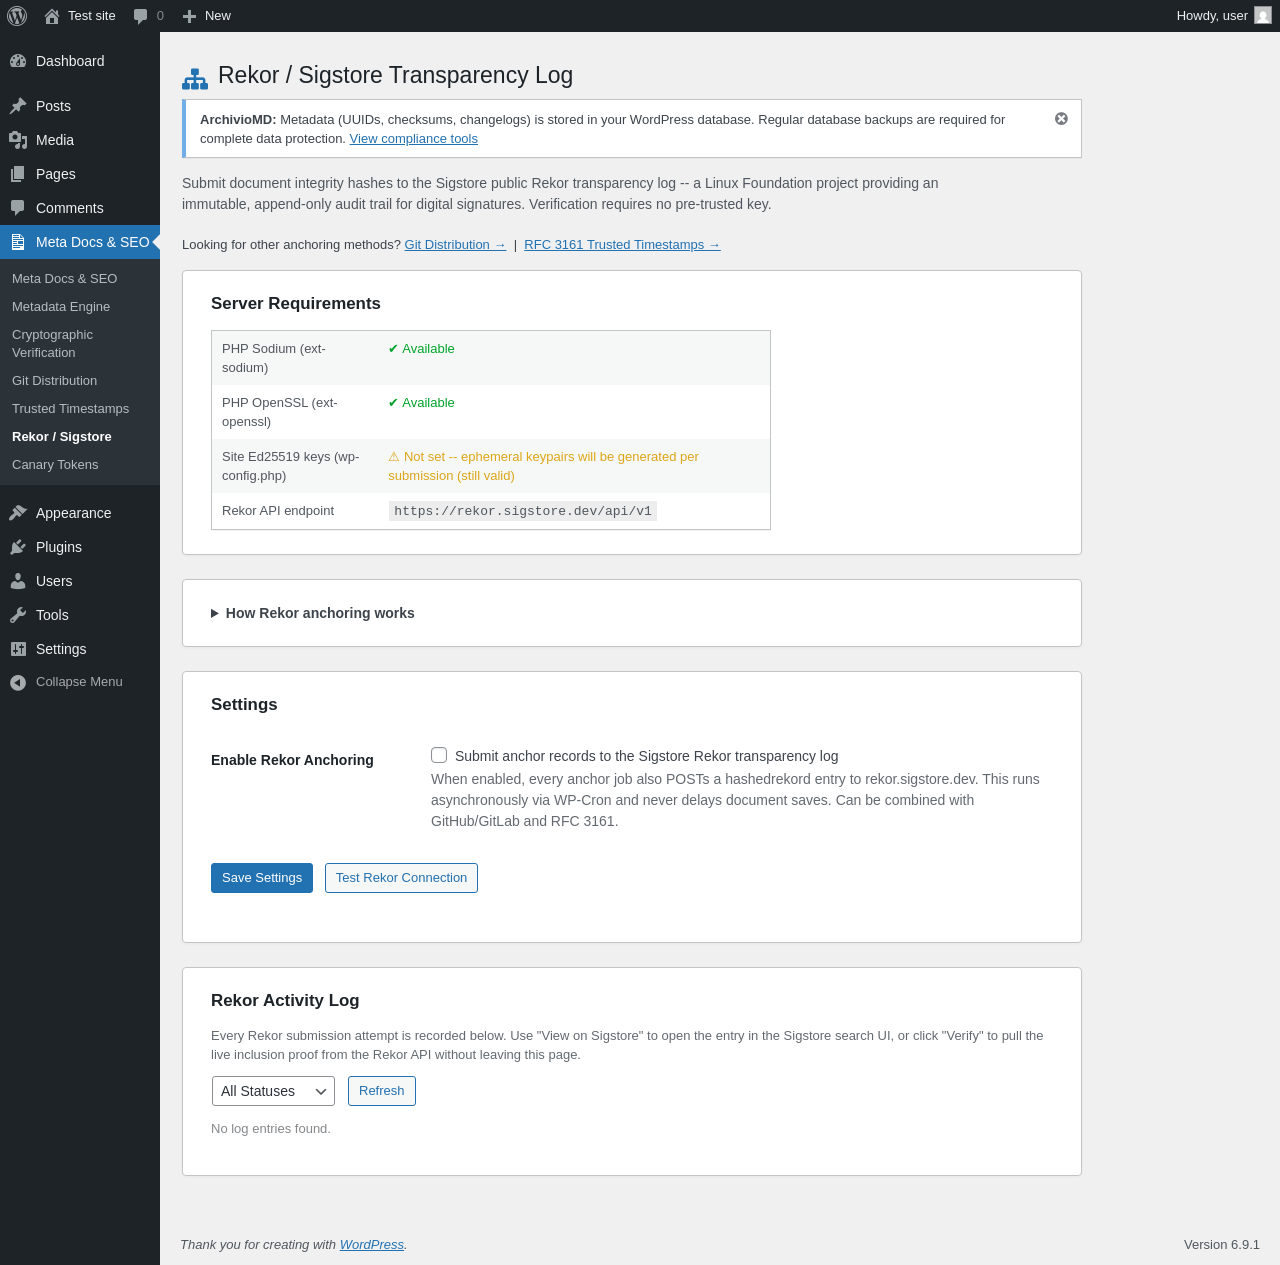The width and height of the screenshot is (1280, 1265).
Task: Click the New label in admin bar
Action: [218, 16]
